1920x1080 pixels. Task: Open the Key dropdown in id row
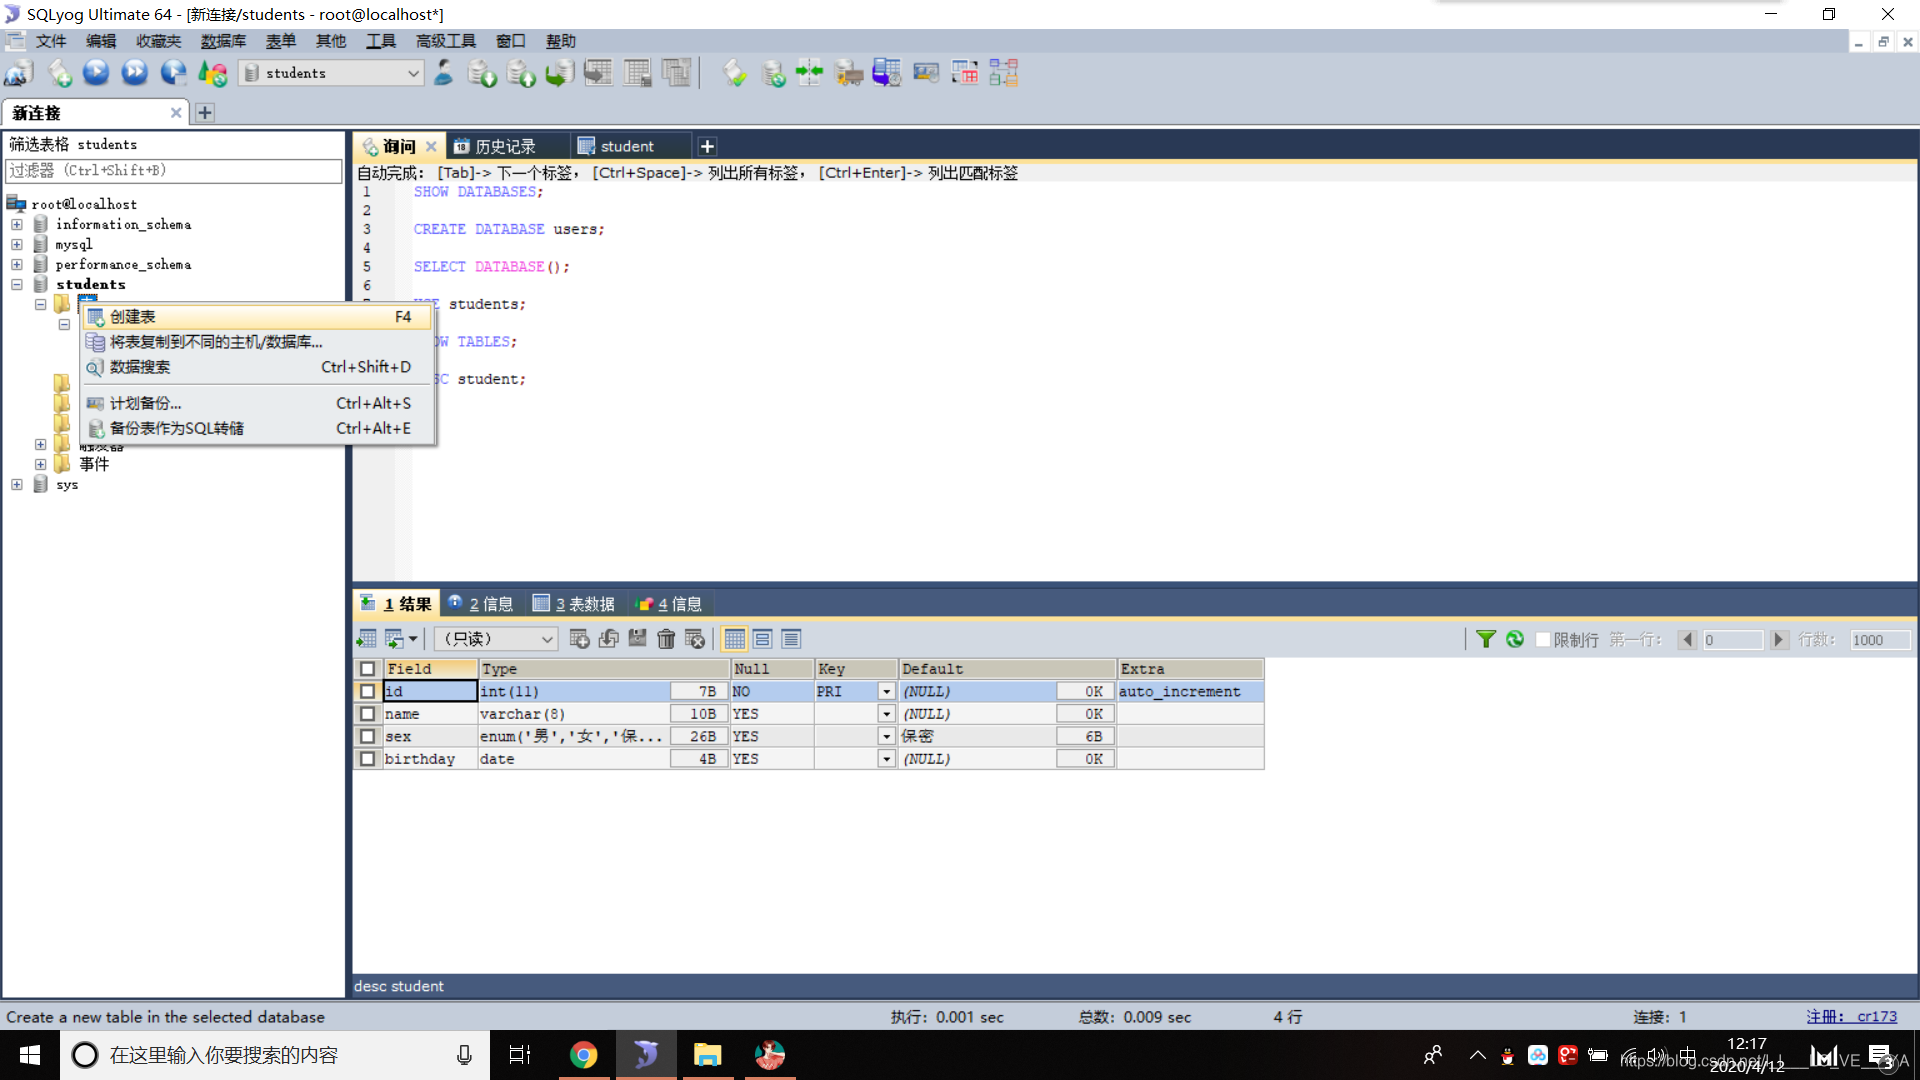click(x=886, y=692)
